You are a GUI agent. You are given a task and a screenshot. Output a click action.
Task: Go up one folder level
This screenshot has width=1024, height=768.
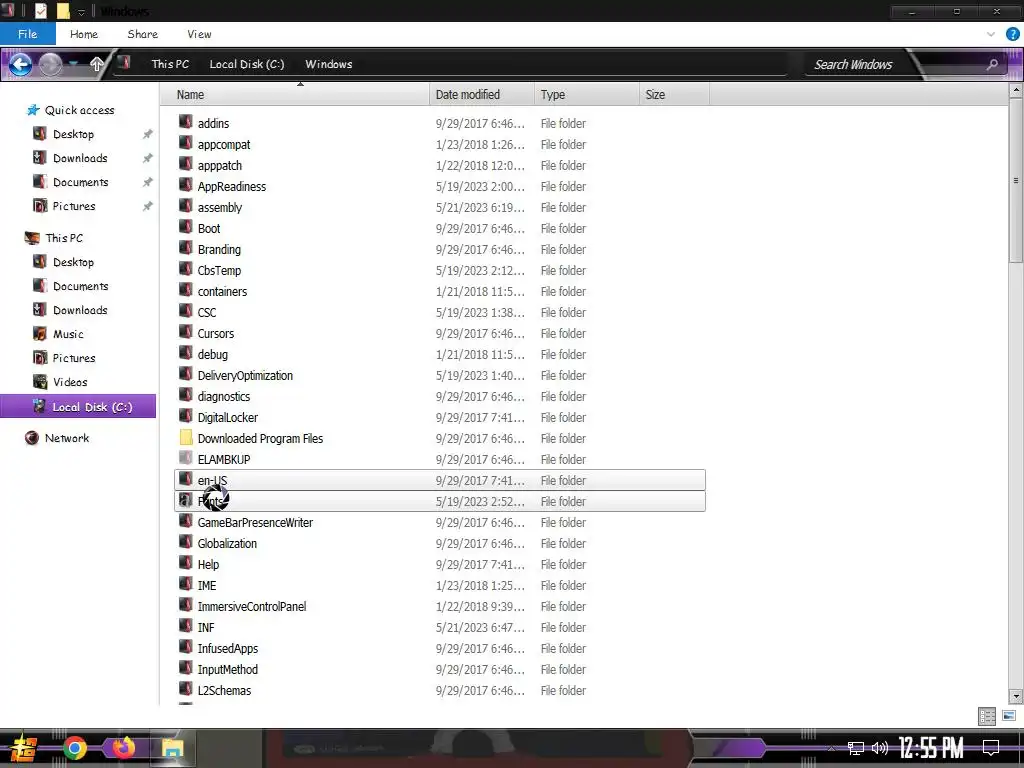click(x=97, y=64)
